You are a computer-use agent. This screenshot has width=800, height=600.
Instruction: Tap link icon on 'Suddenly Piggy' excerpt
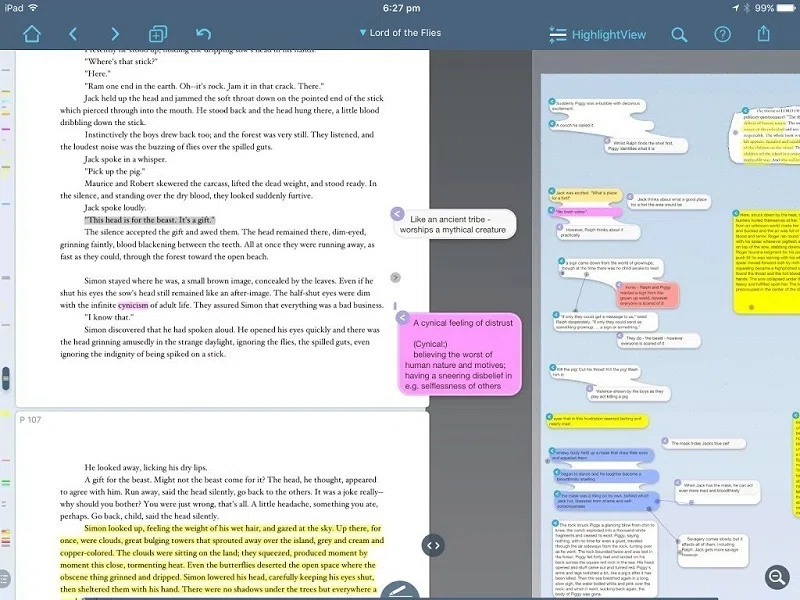coord(552,102)
